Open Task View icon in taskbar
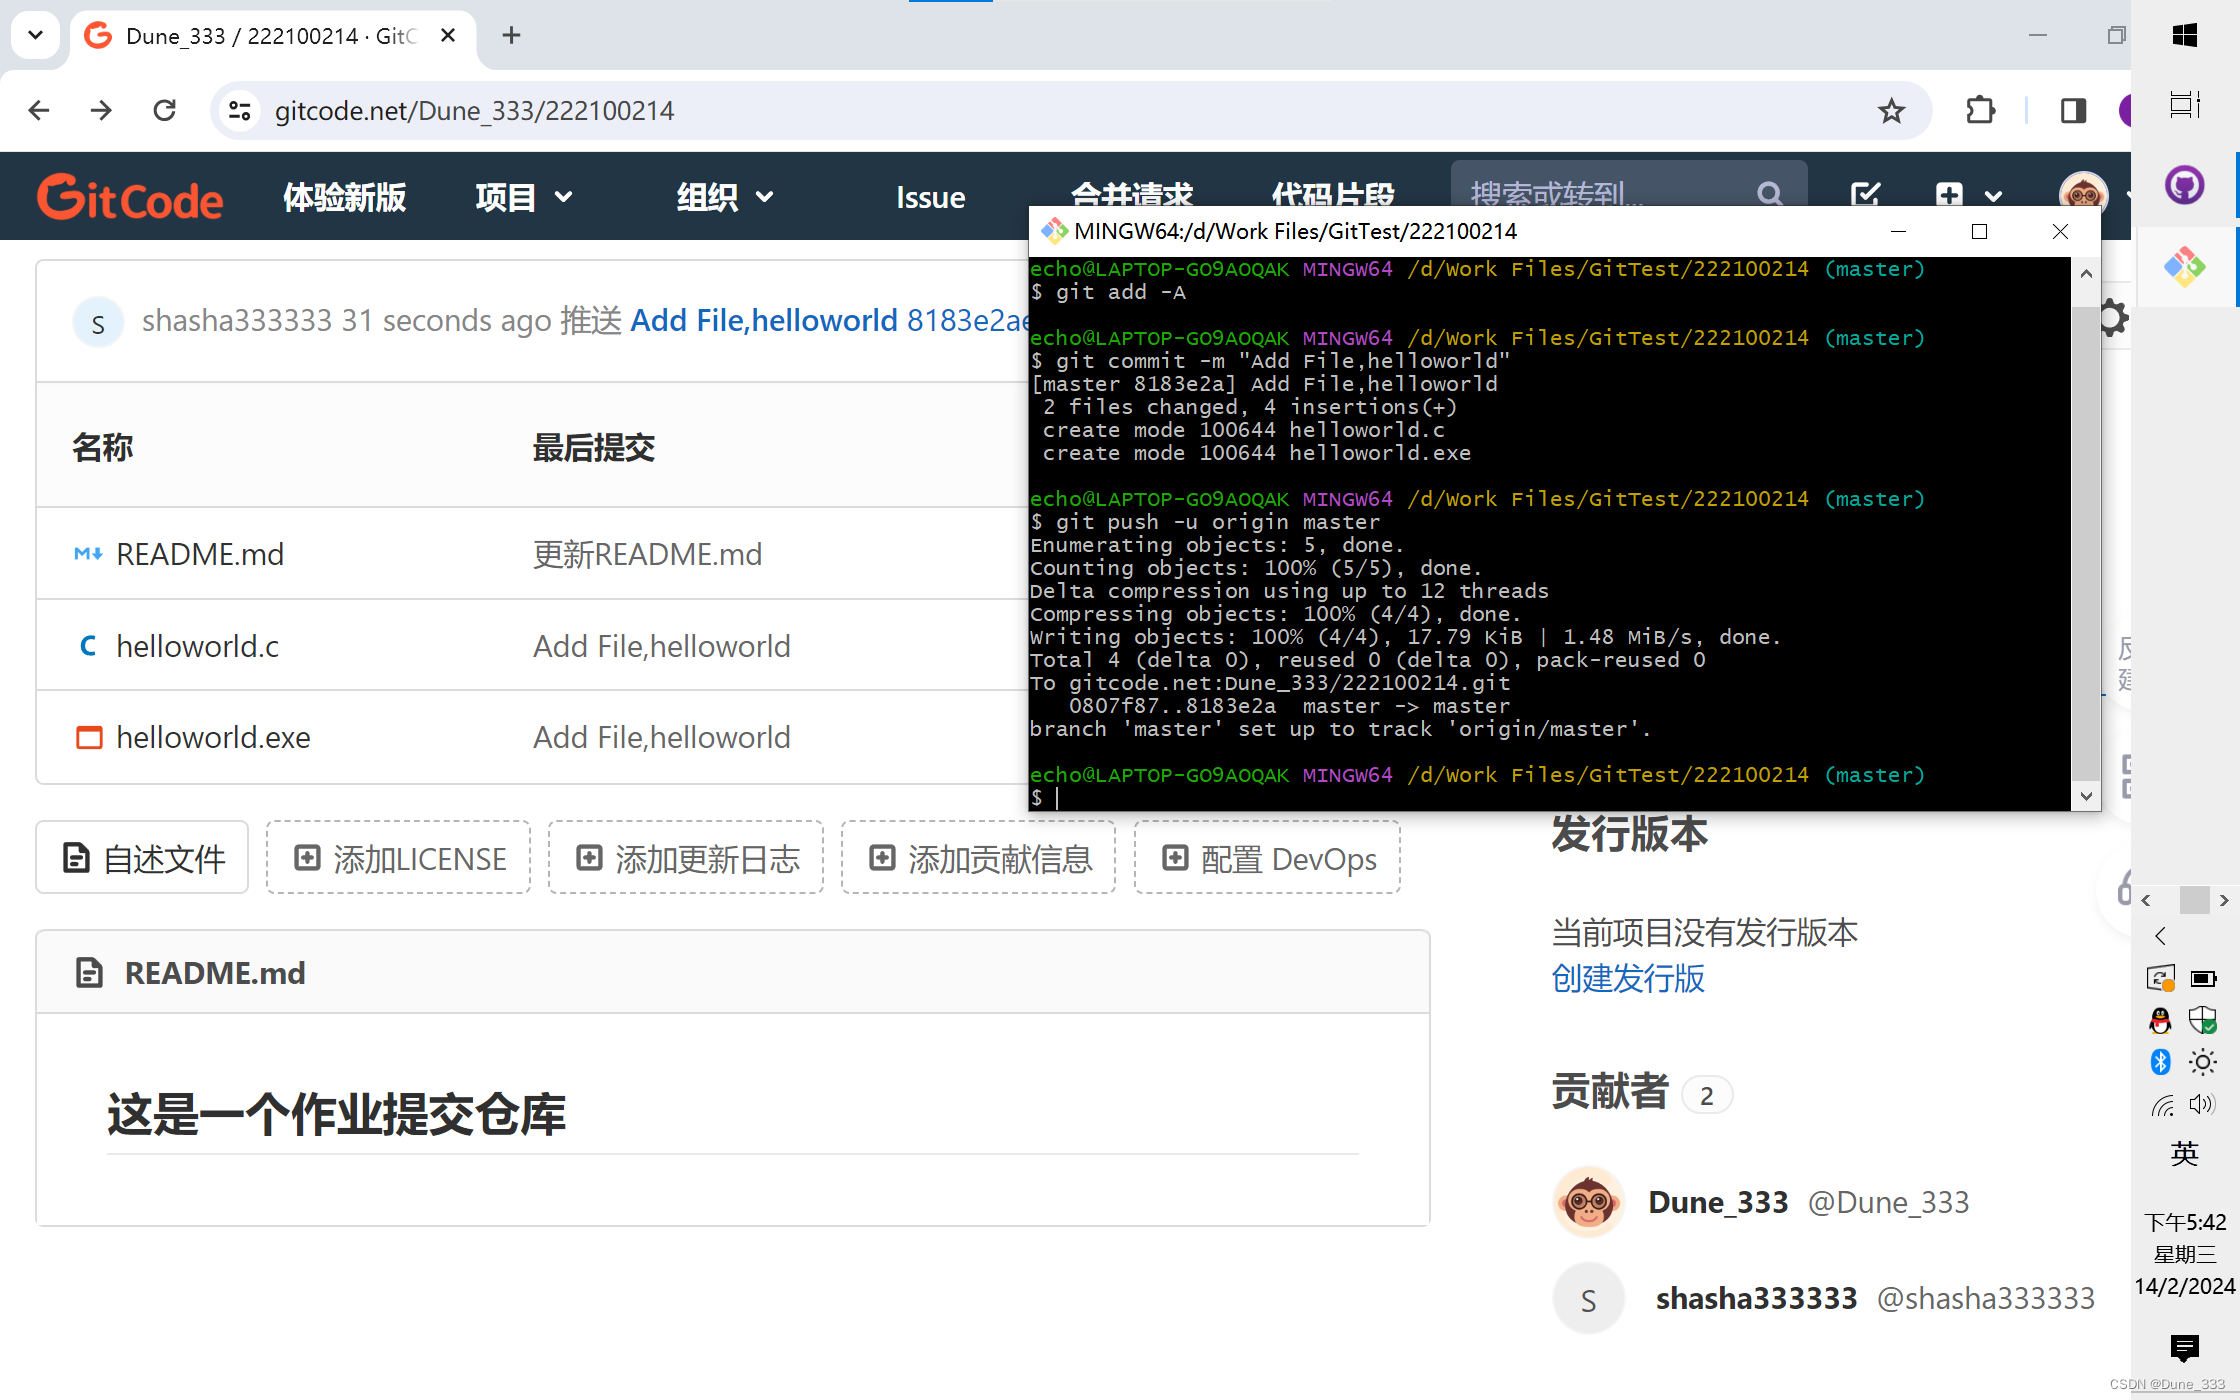The width and height of the screenshot is (2240, 1400). pyautogui.click(x=2184, y=104)
